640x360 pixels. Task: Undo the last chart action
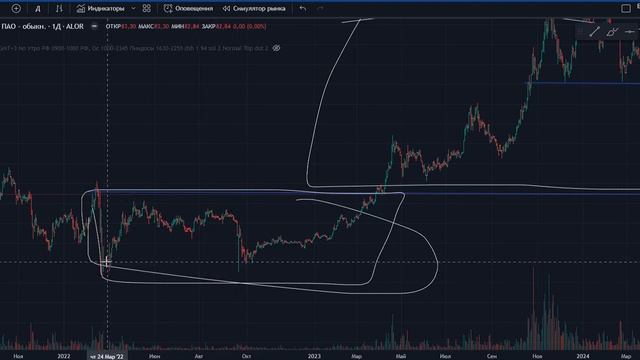[302, 8]
